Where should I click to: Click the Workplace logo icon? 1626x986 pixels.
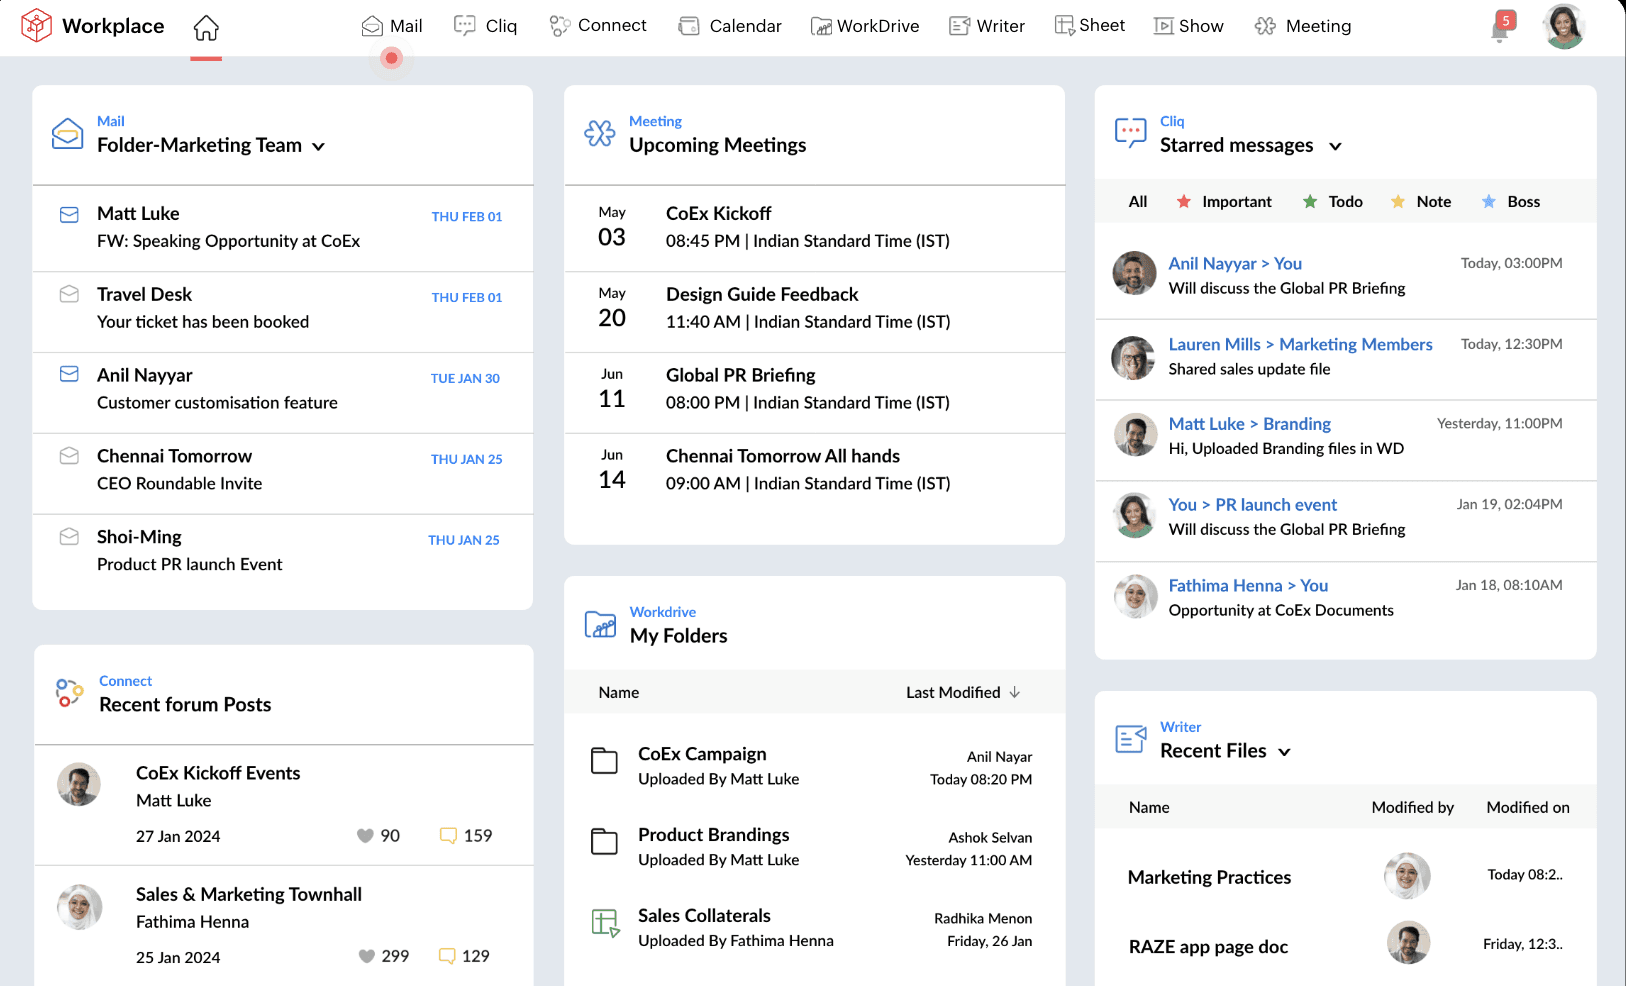tap(36, 25)
